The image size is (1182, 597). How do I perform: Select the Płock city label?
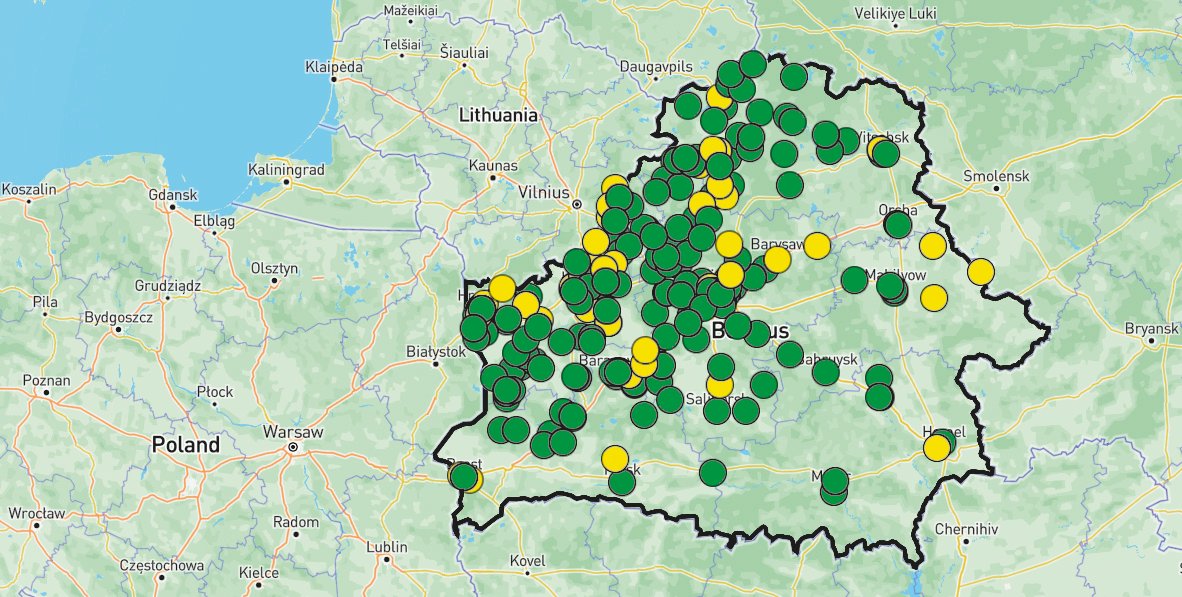coord(215,392)
